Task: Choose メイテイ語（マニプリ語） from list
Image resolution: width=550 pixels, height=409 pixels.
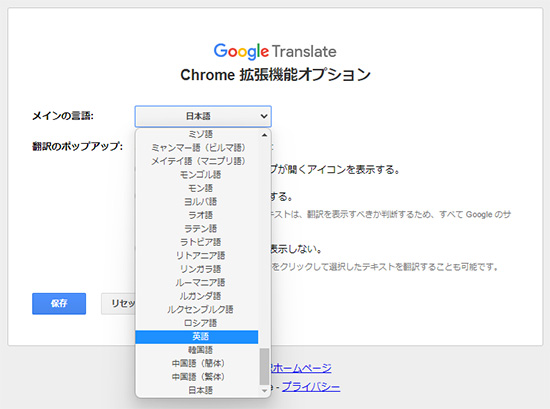Action: (197, 161)
